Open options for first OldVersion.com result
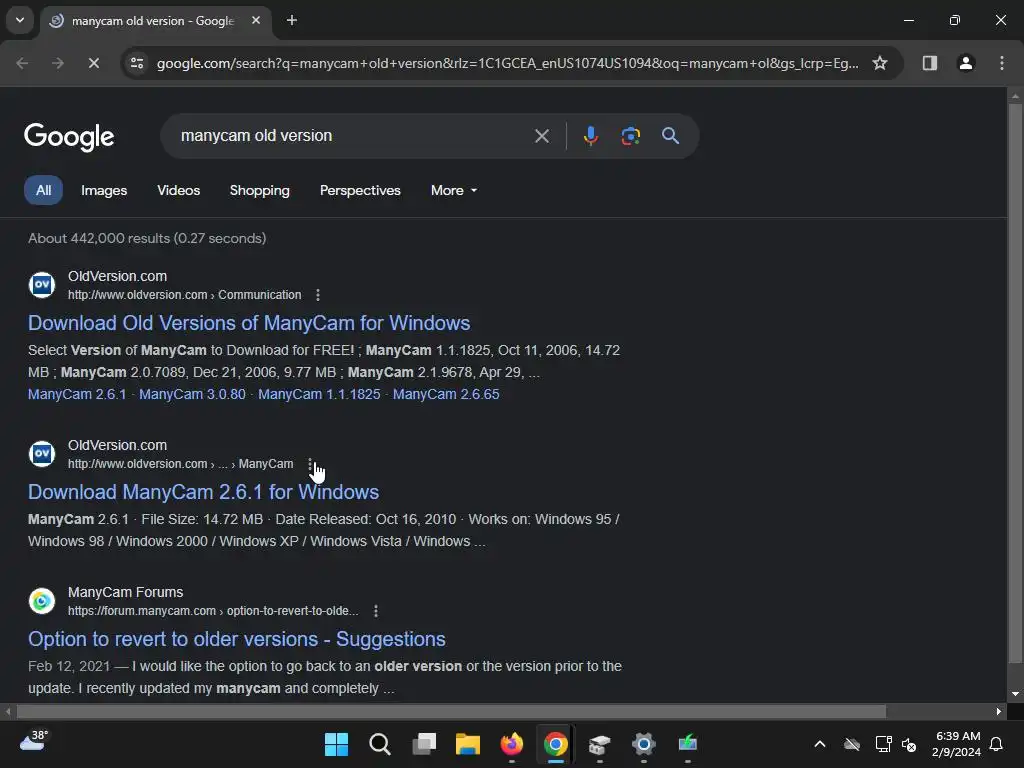Image resolution: width=1024 pixels, height=768 pixels. (318, 295)
